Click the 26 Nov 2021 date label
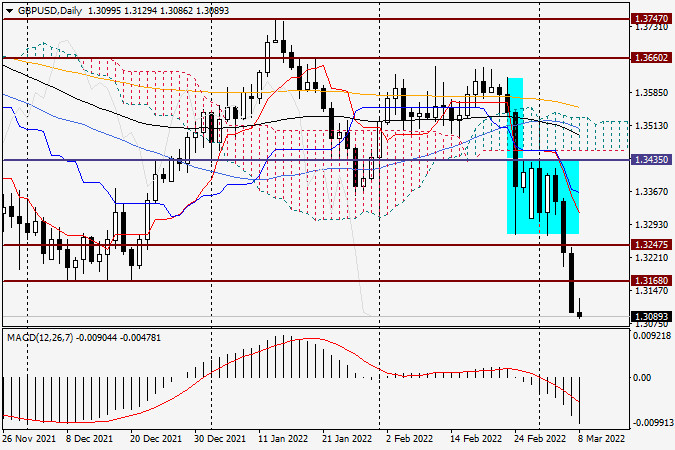Screen dimensions: 675x450 pos(29,439)
